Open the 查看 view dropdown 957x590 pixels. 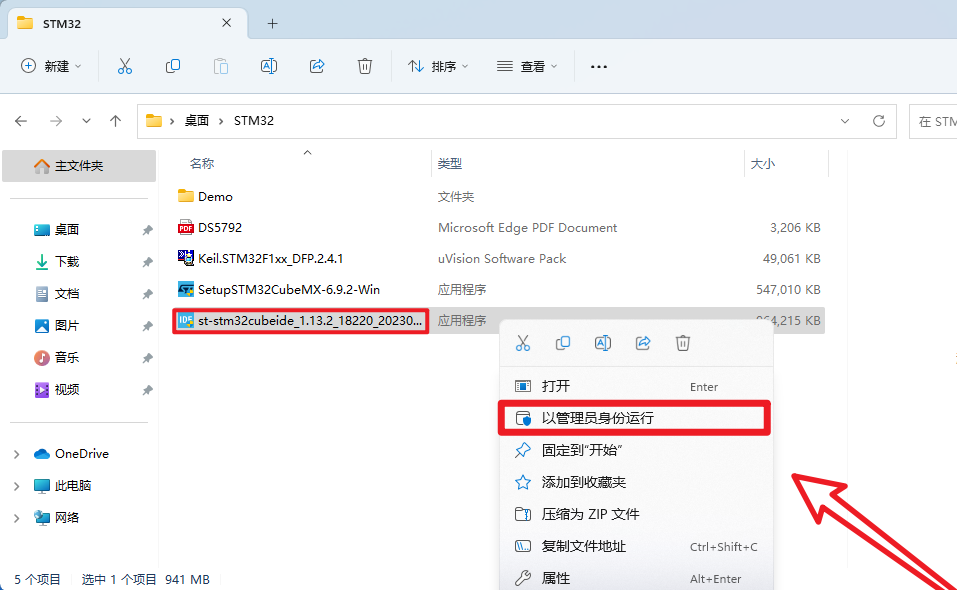(x=527, y=66)
